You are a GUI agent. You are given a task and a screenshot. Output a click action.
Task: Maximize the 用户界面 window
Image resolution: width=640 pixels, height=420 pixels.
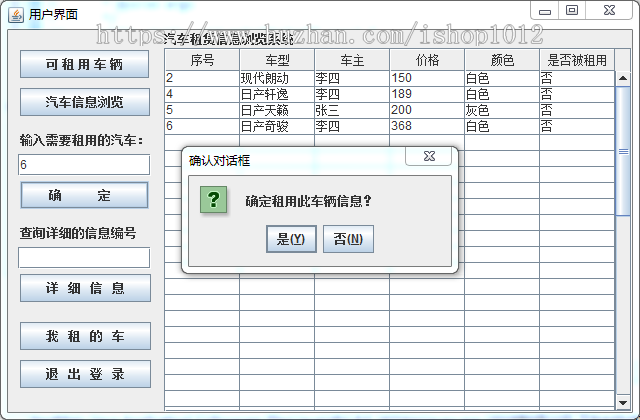tap(572, 10)
